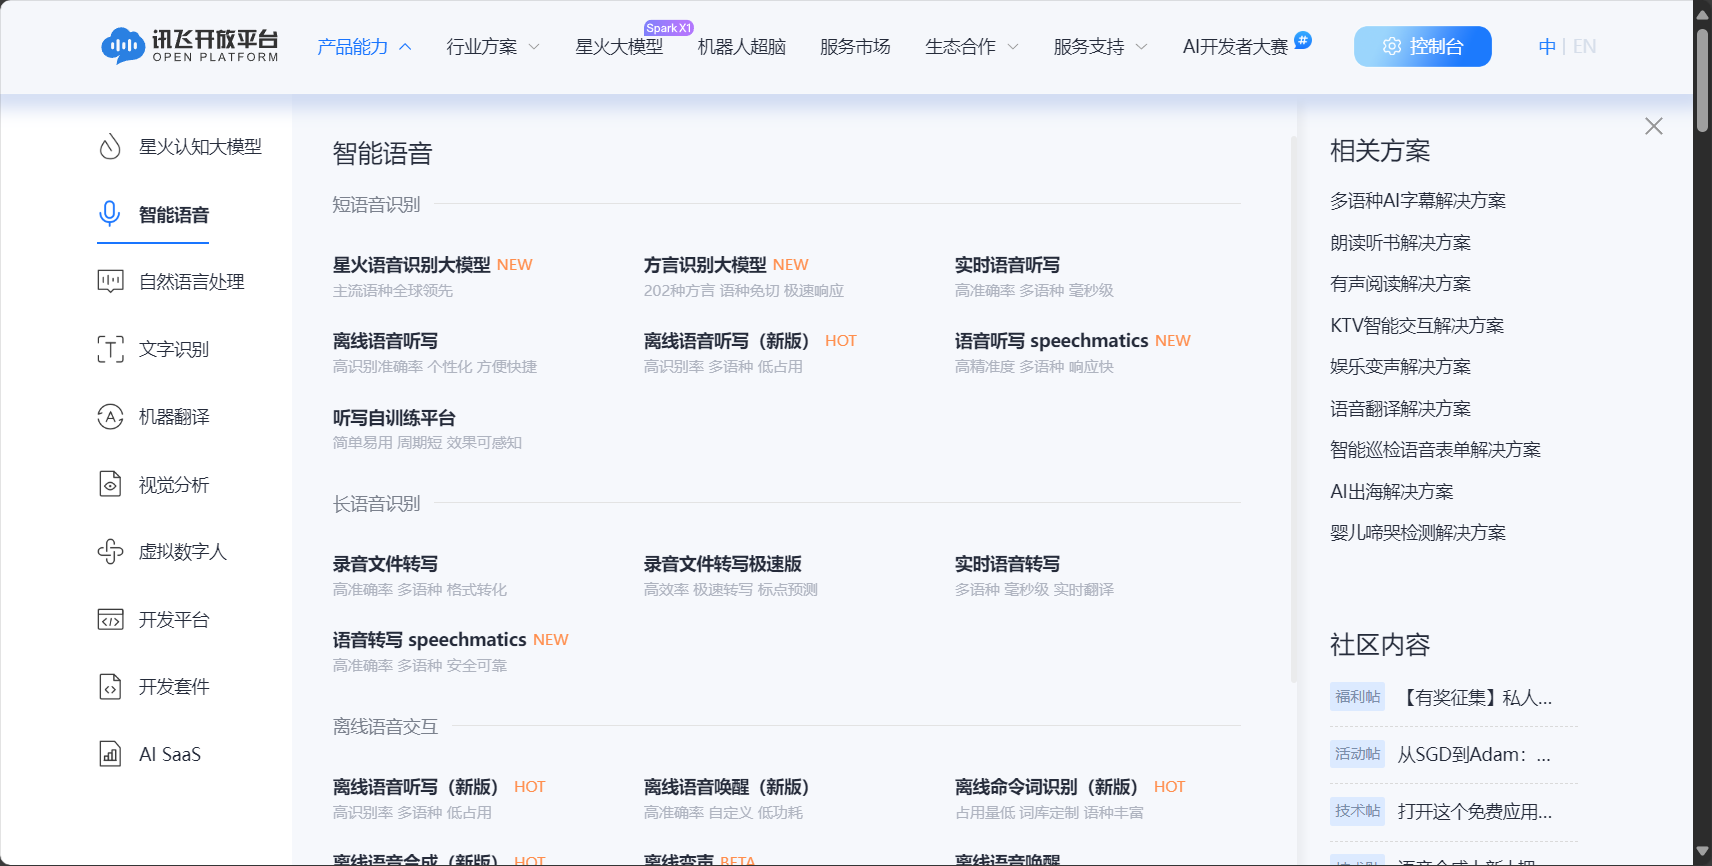Open 语音听写 speechmatics link
Image resolution: width=1712 pixels, height=866 pixels.
1051,341
